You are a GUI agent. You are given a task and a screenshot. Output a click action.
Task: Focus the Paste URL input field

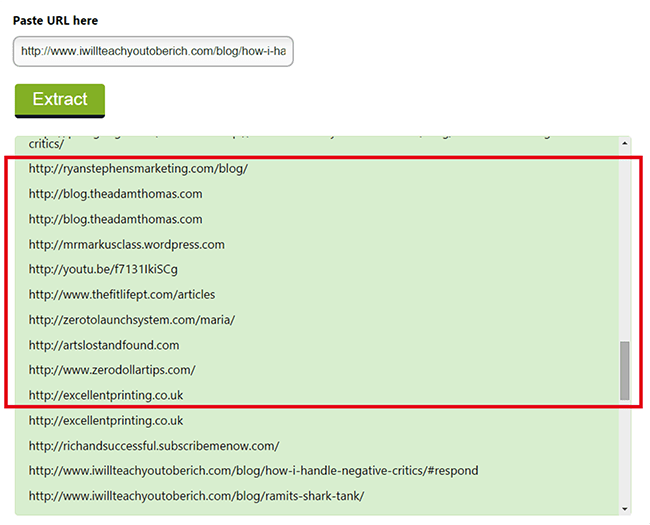point(153,51)
